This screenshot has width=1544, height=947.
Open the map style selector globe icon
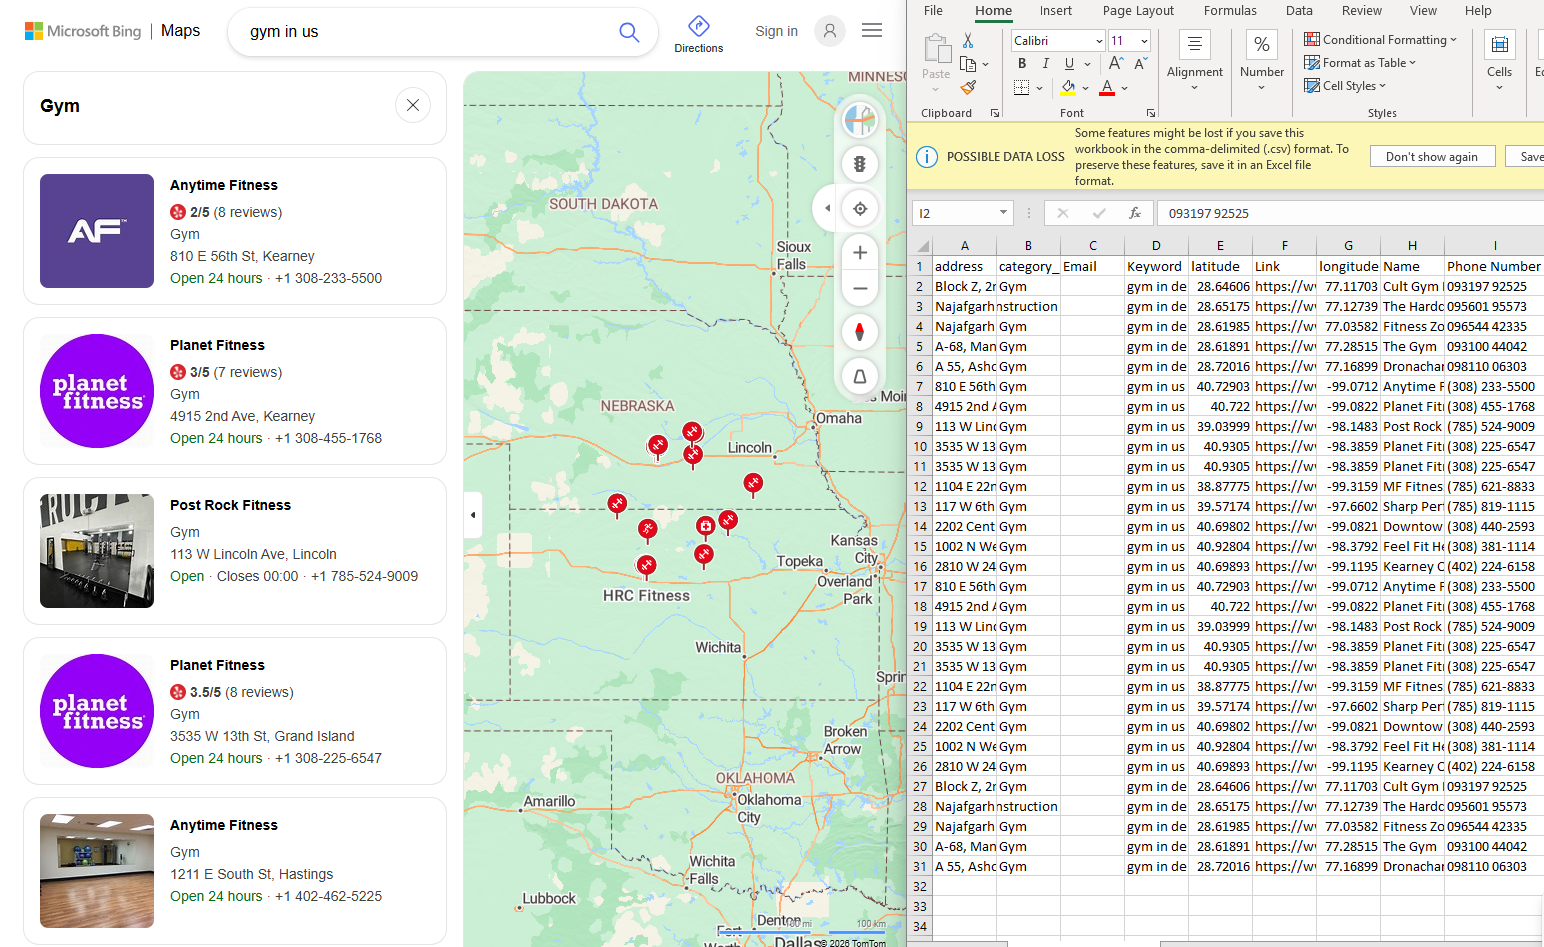tap(860, 120)
